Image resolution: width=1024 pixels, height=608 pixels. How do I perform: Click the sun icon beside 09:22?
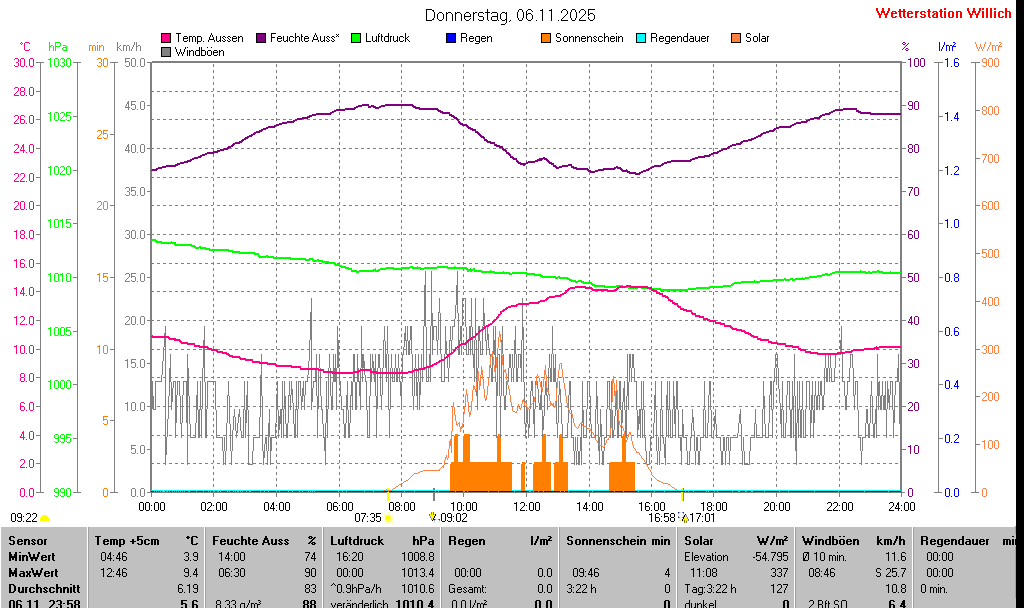(x=45, y=518)
